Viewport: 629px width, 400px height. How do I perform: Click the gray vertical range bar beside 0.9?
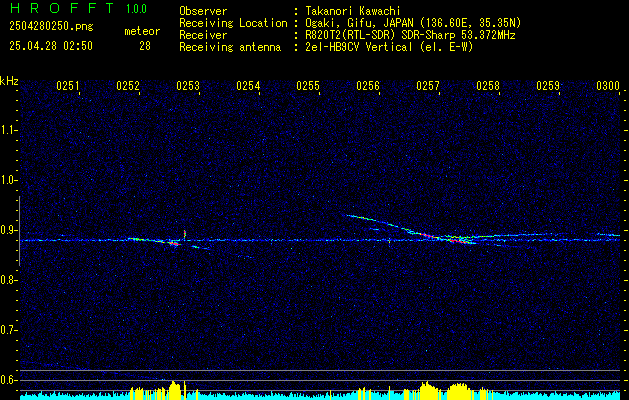point(19,231)
